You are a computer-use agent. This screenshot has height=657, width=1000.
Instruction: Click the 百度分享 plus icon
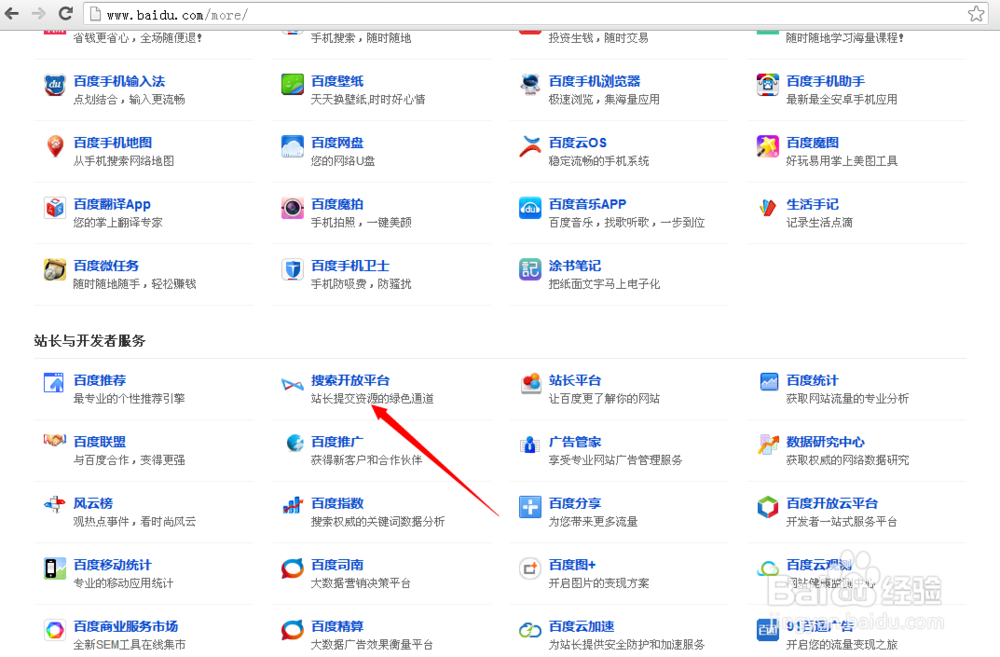pos(530,507)
